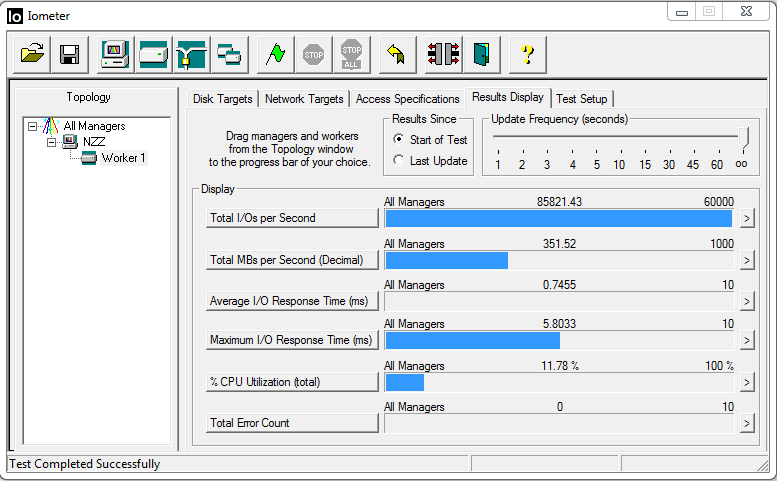The width and height of the screenshot is (777, 481).
Task: Click the Total Error Count button
Action: click(292, 423)
